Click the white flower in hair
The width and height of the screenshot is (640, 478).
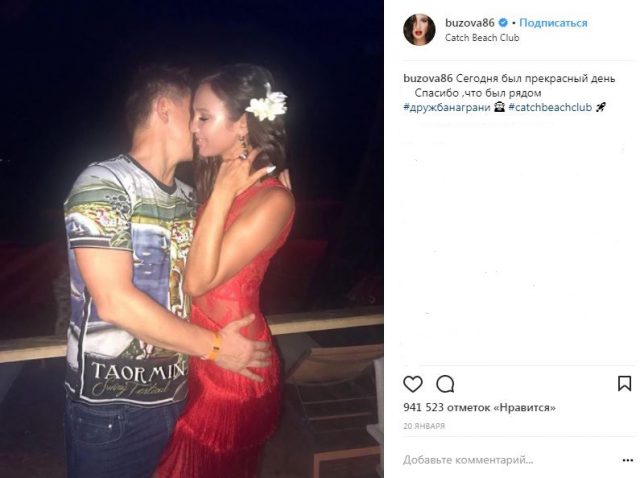267,102
